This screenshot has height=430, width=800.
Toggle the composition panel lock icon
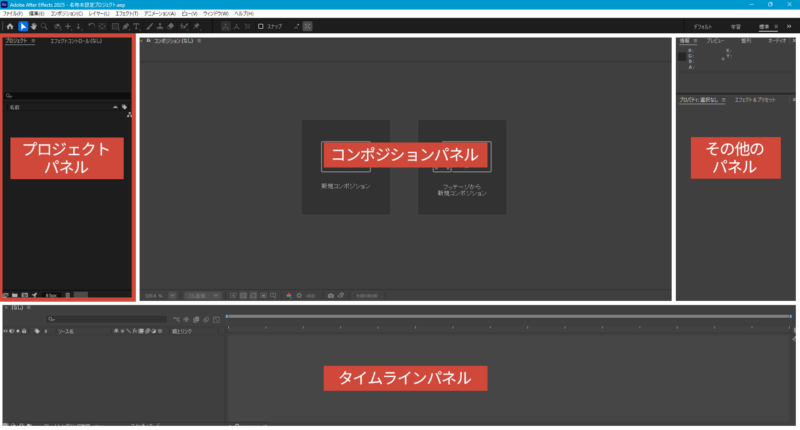[x=148, y=41]
